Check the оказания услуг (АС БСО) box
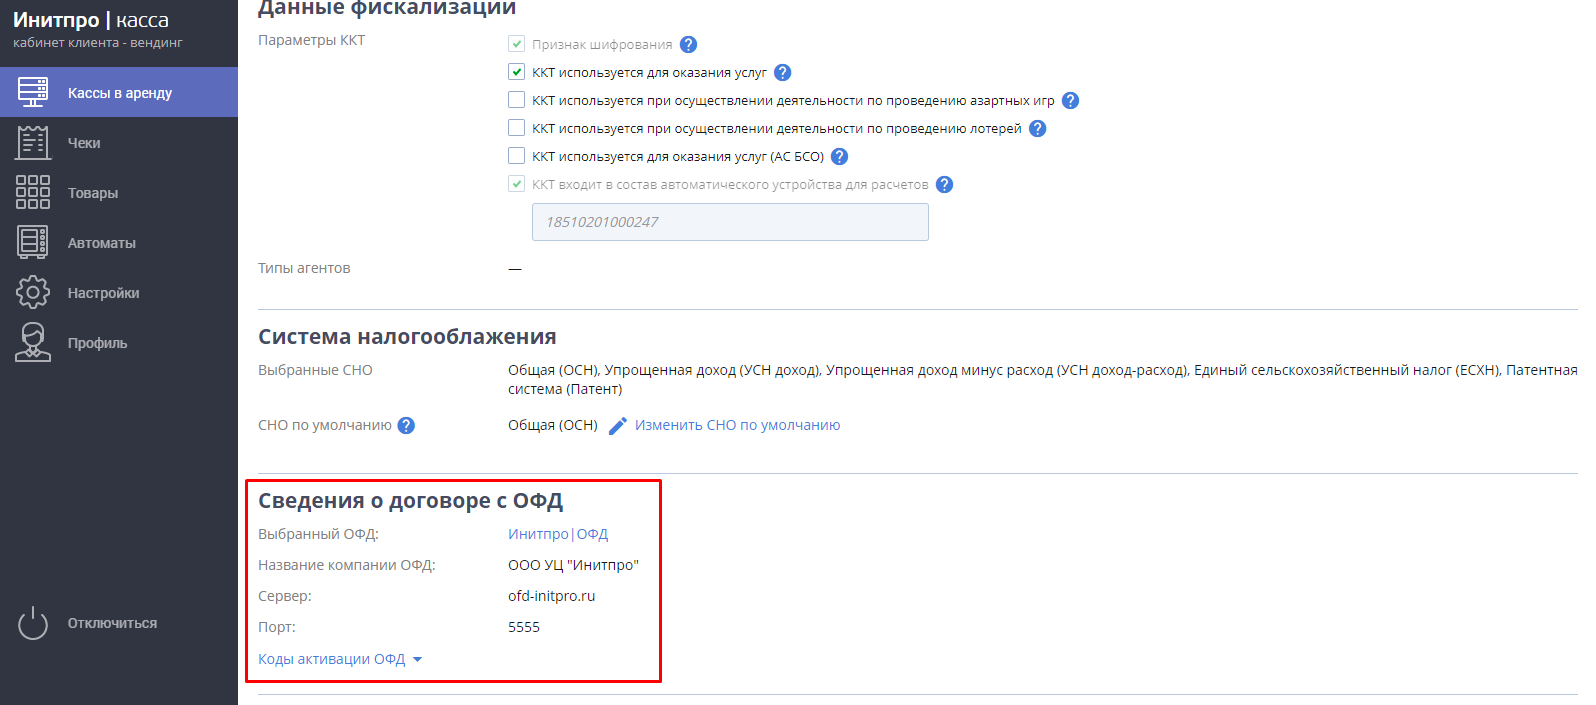The width and height of the screenshot is (1596, 705). pyautogui.click(x=516, y=155)
